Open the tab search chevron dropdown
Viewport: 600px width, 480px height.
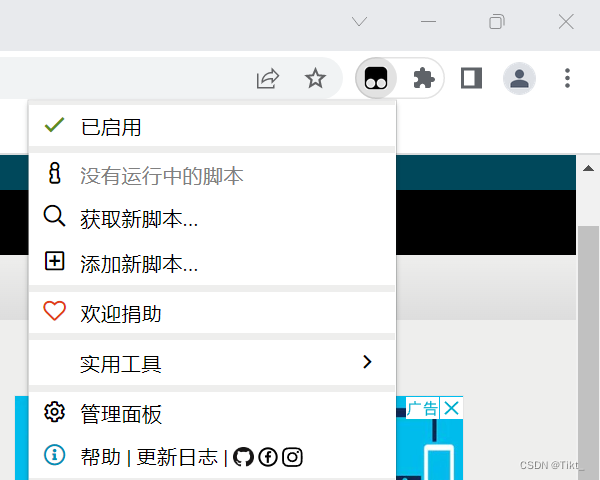359,21
